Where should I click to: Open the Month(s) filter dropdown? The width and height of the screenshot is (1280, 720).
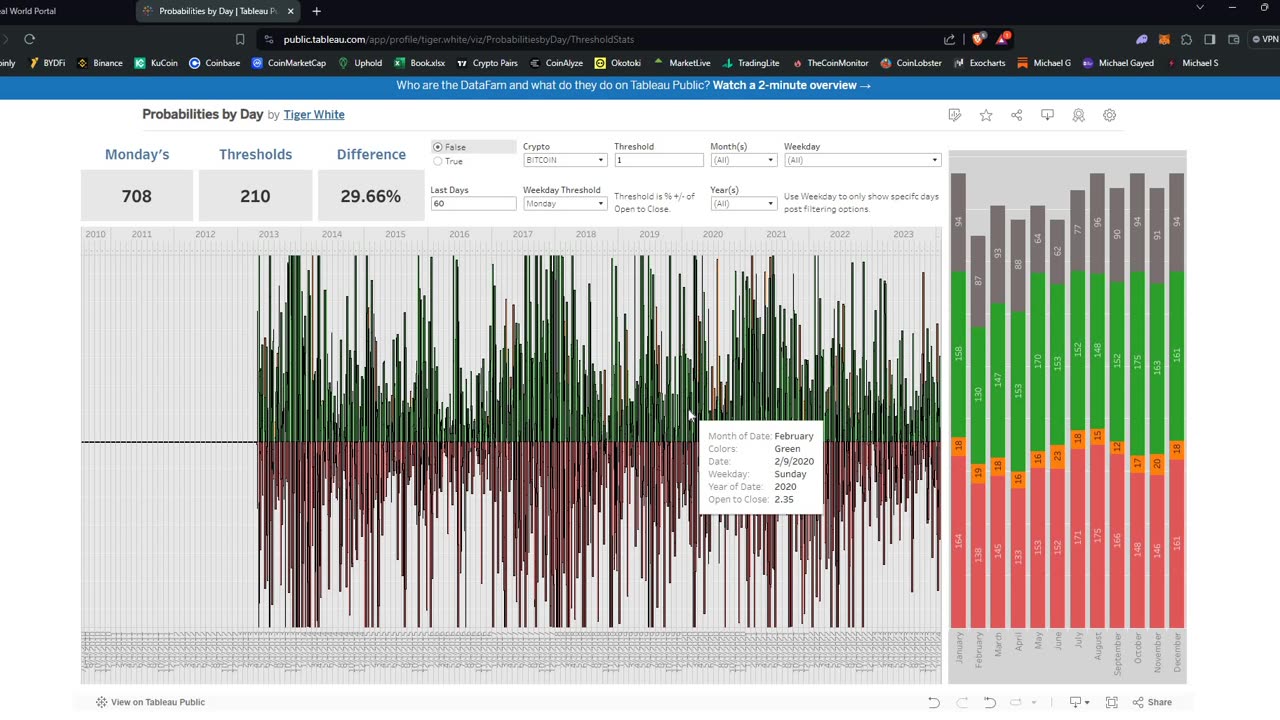tap(743, 160)
